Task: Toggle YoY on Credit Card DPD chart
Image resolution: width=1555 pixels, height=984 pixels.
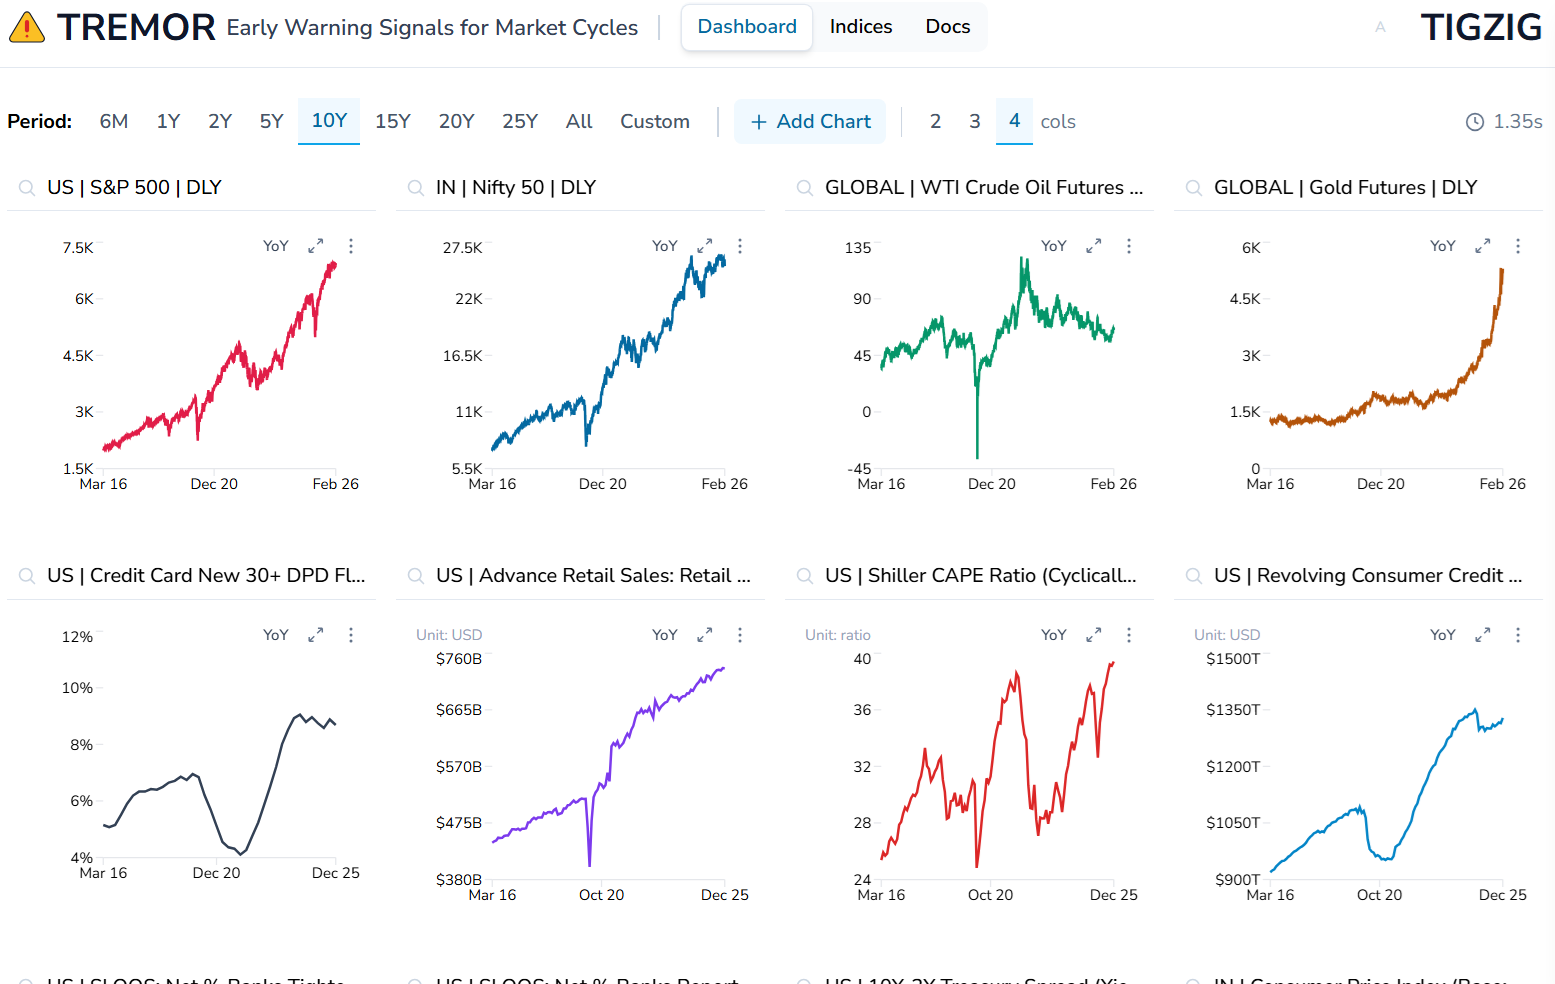Action: [276, 635]
